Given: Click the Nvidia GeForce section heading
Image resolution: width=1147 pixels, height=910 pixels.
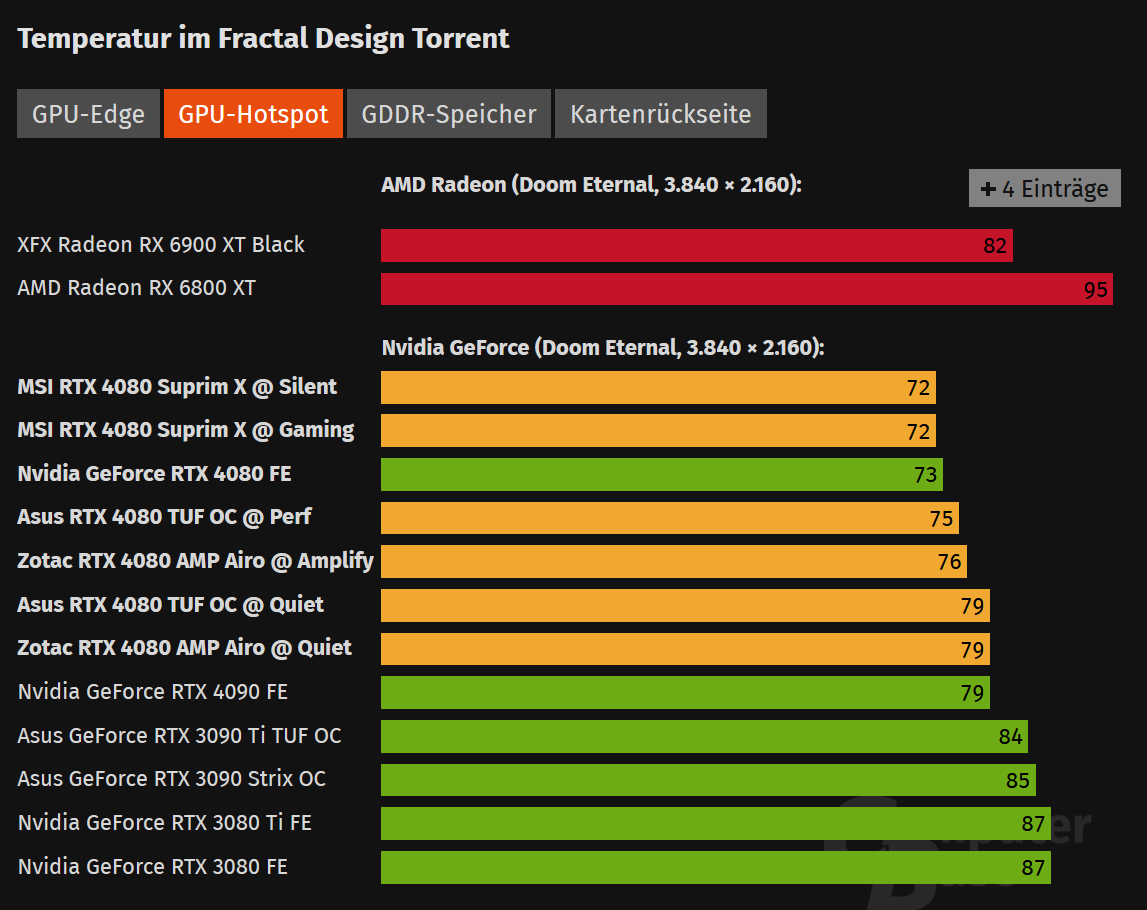Looking at the screenshot, I should 603,347.
